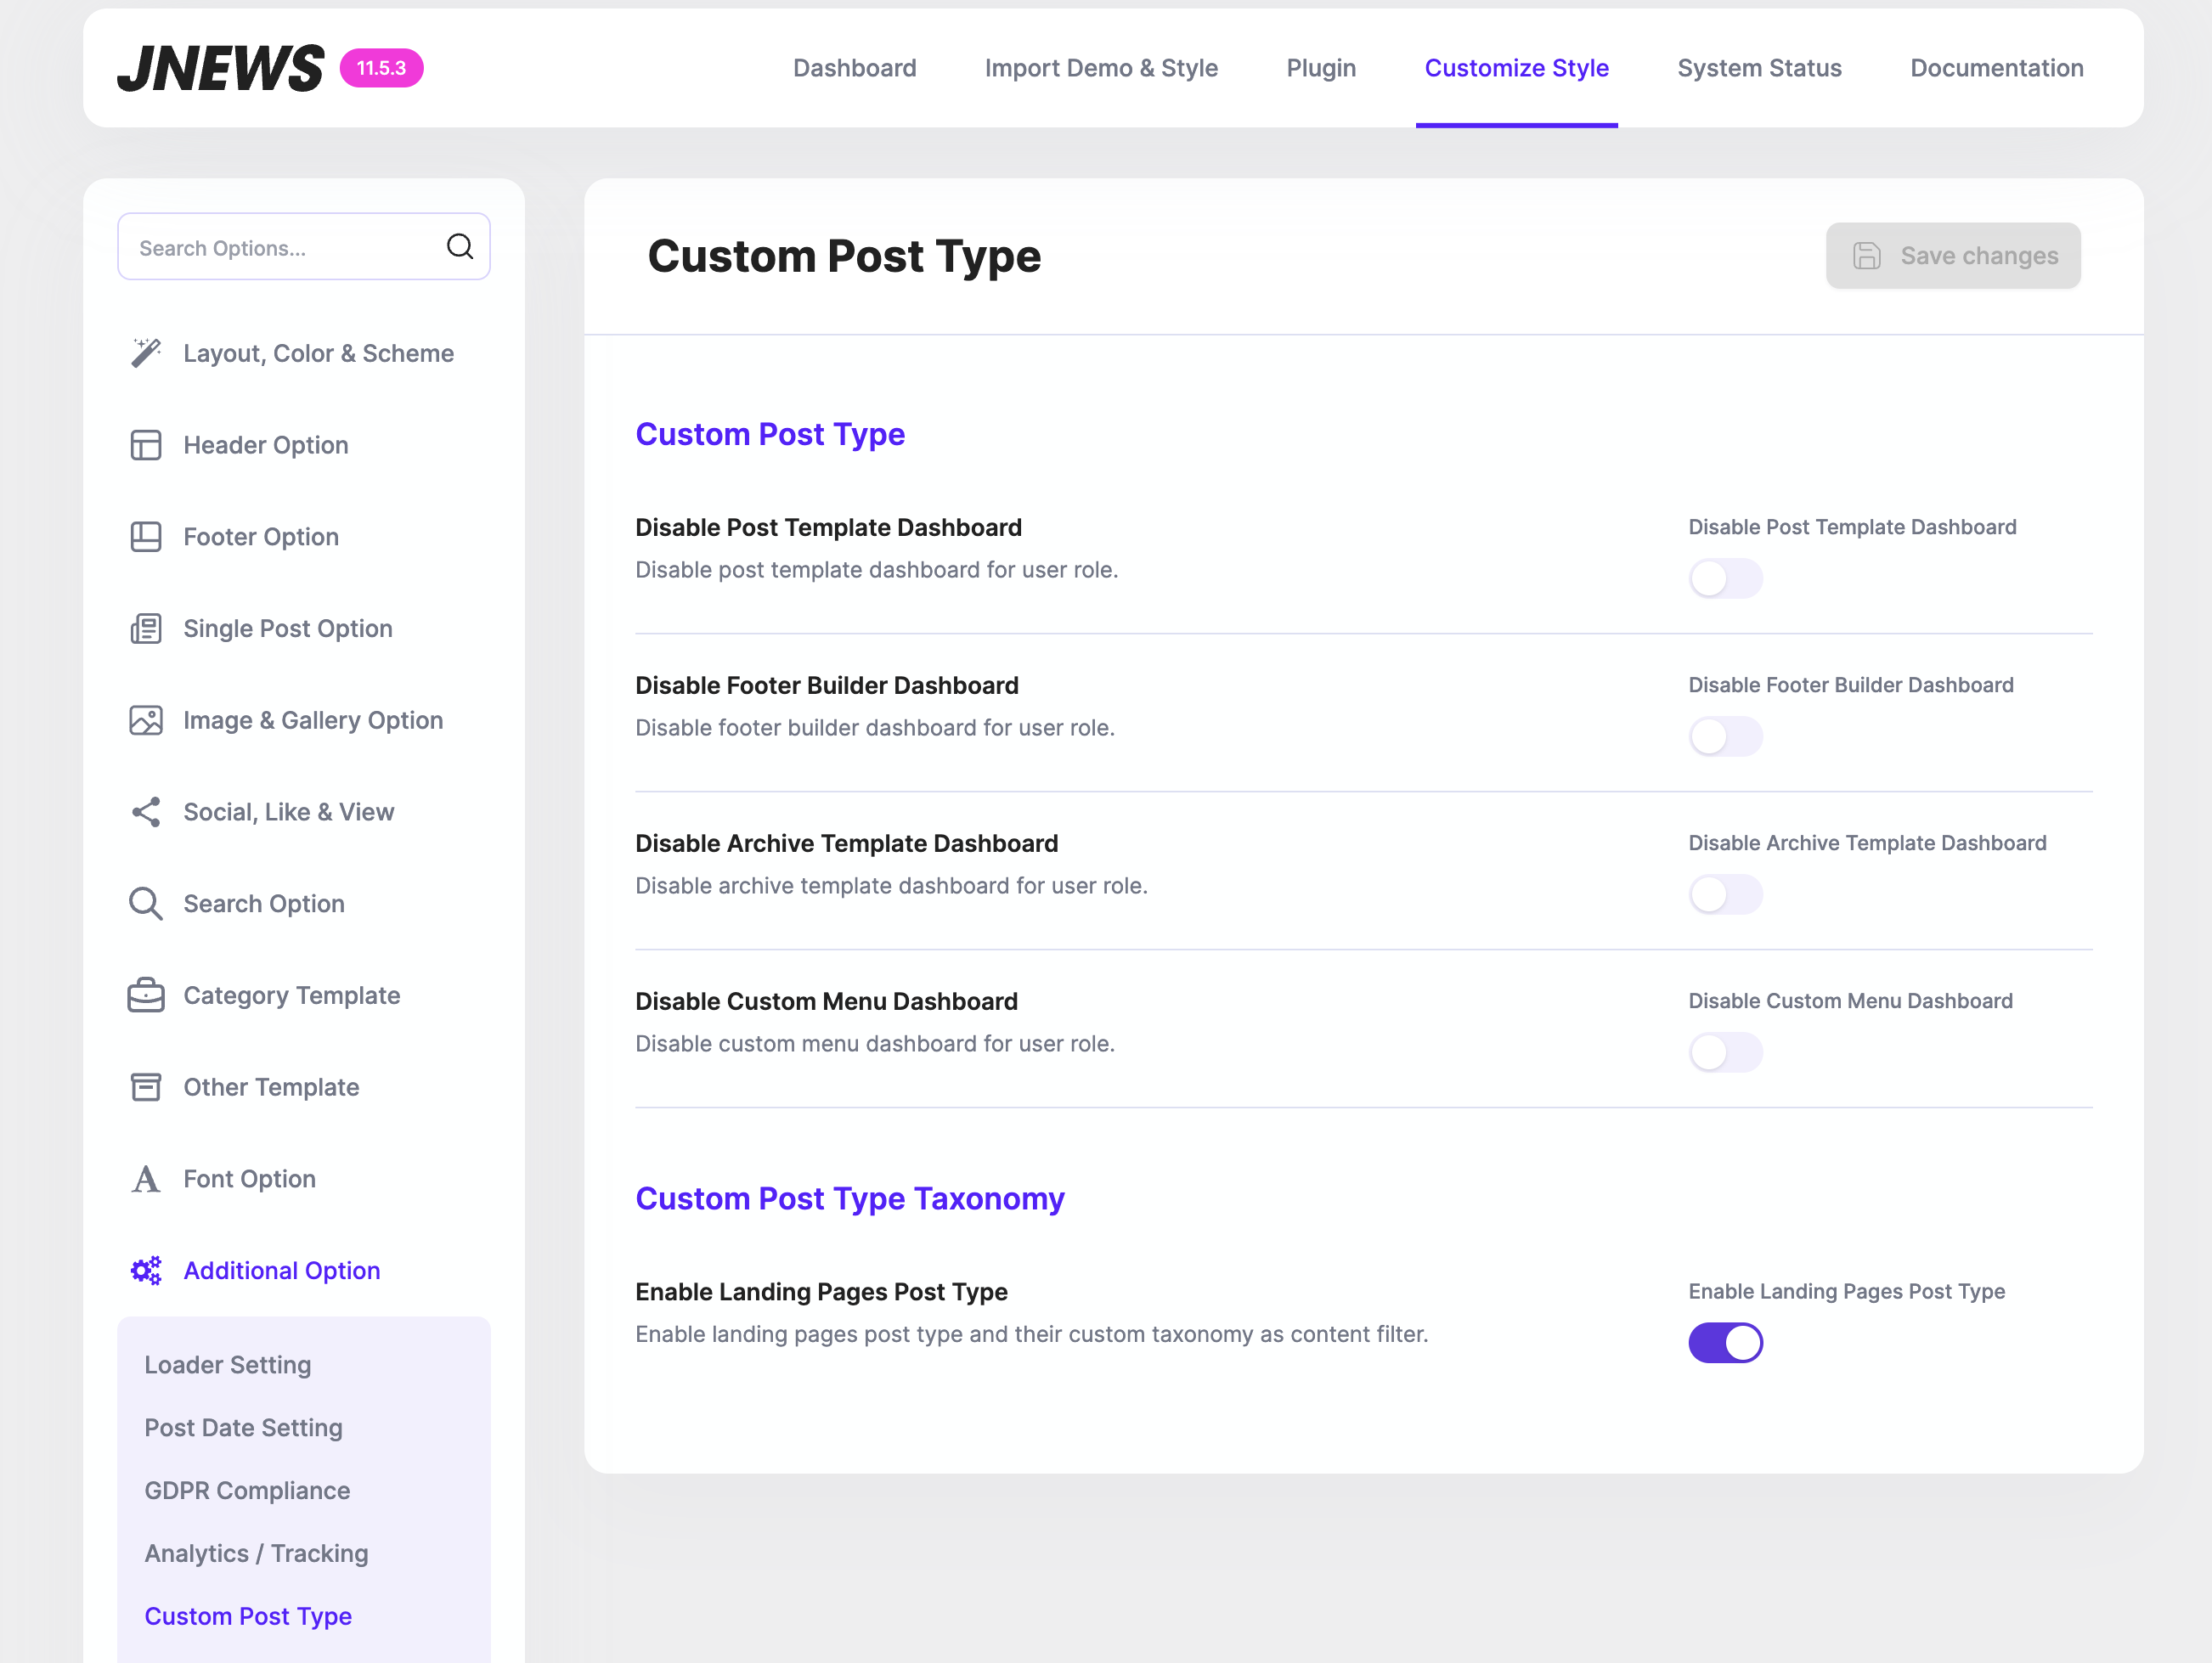Screen dimensions: 2212x1663
Task: Open the GDPR Compliance sub-item
Action: [x=247, y=1490]
